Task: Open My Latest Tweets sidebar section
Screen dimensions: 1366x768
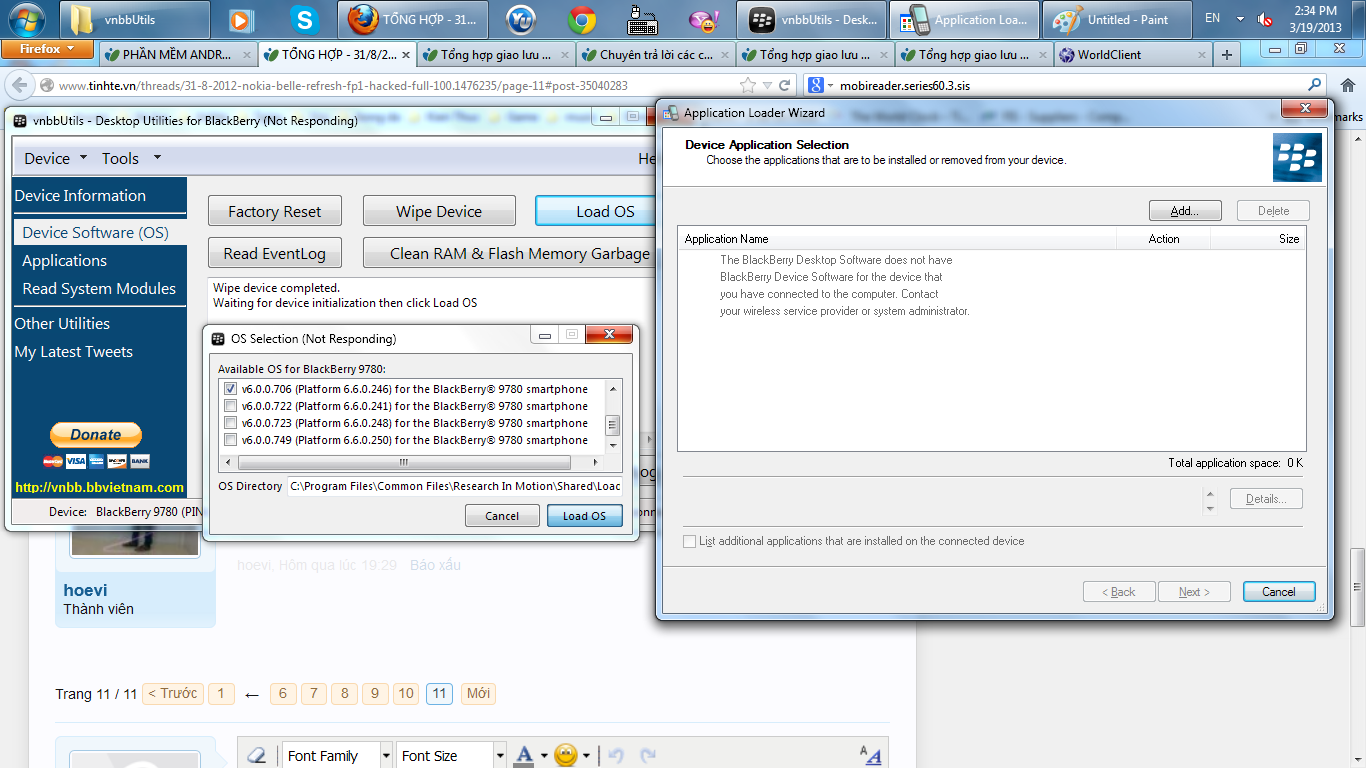Action: point(74,351)
